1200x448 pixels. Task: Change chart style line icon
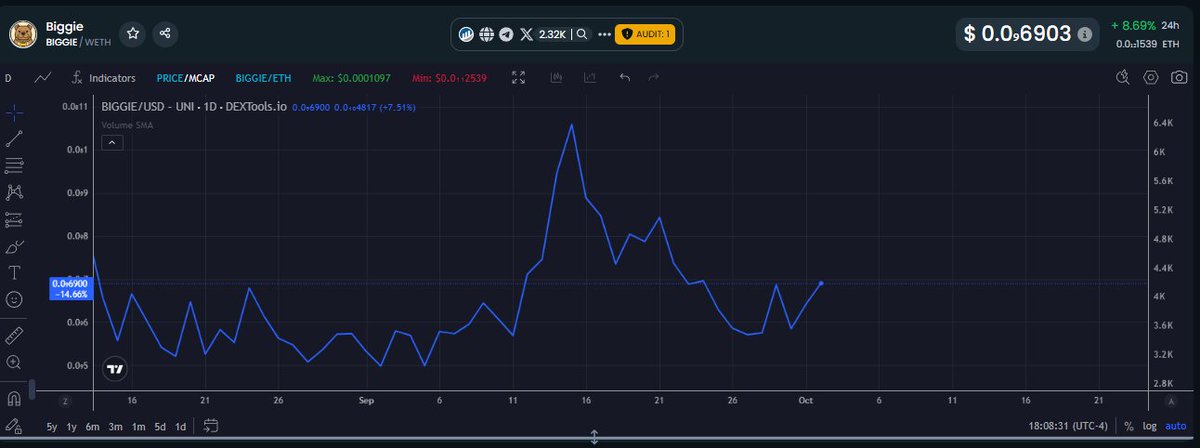click(43, 77)
